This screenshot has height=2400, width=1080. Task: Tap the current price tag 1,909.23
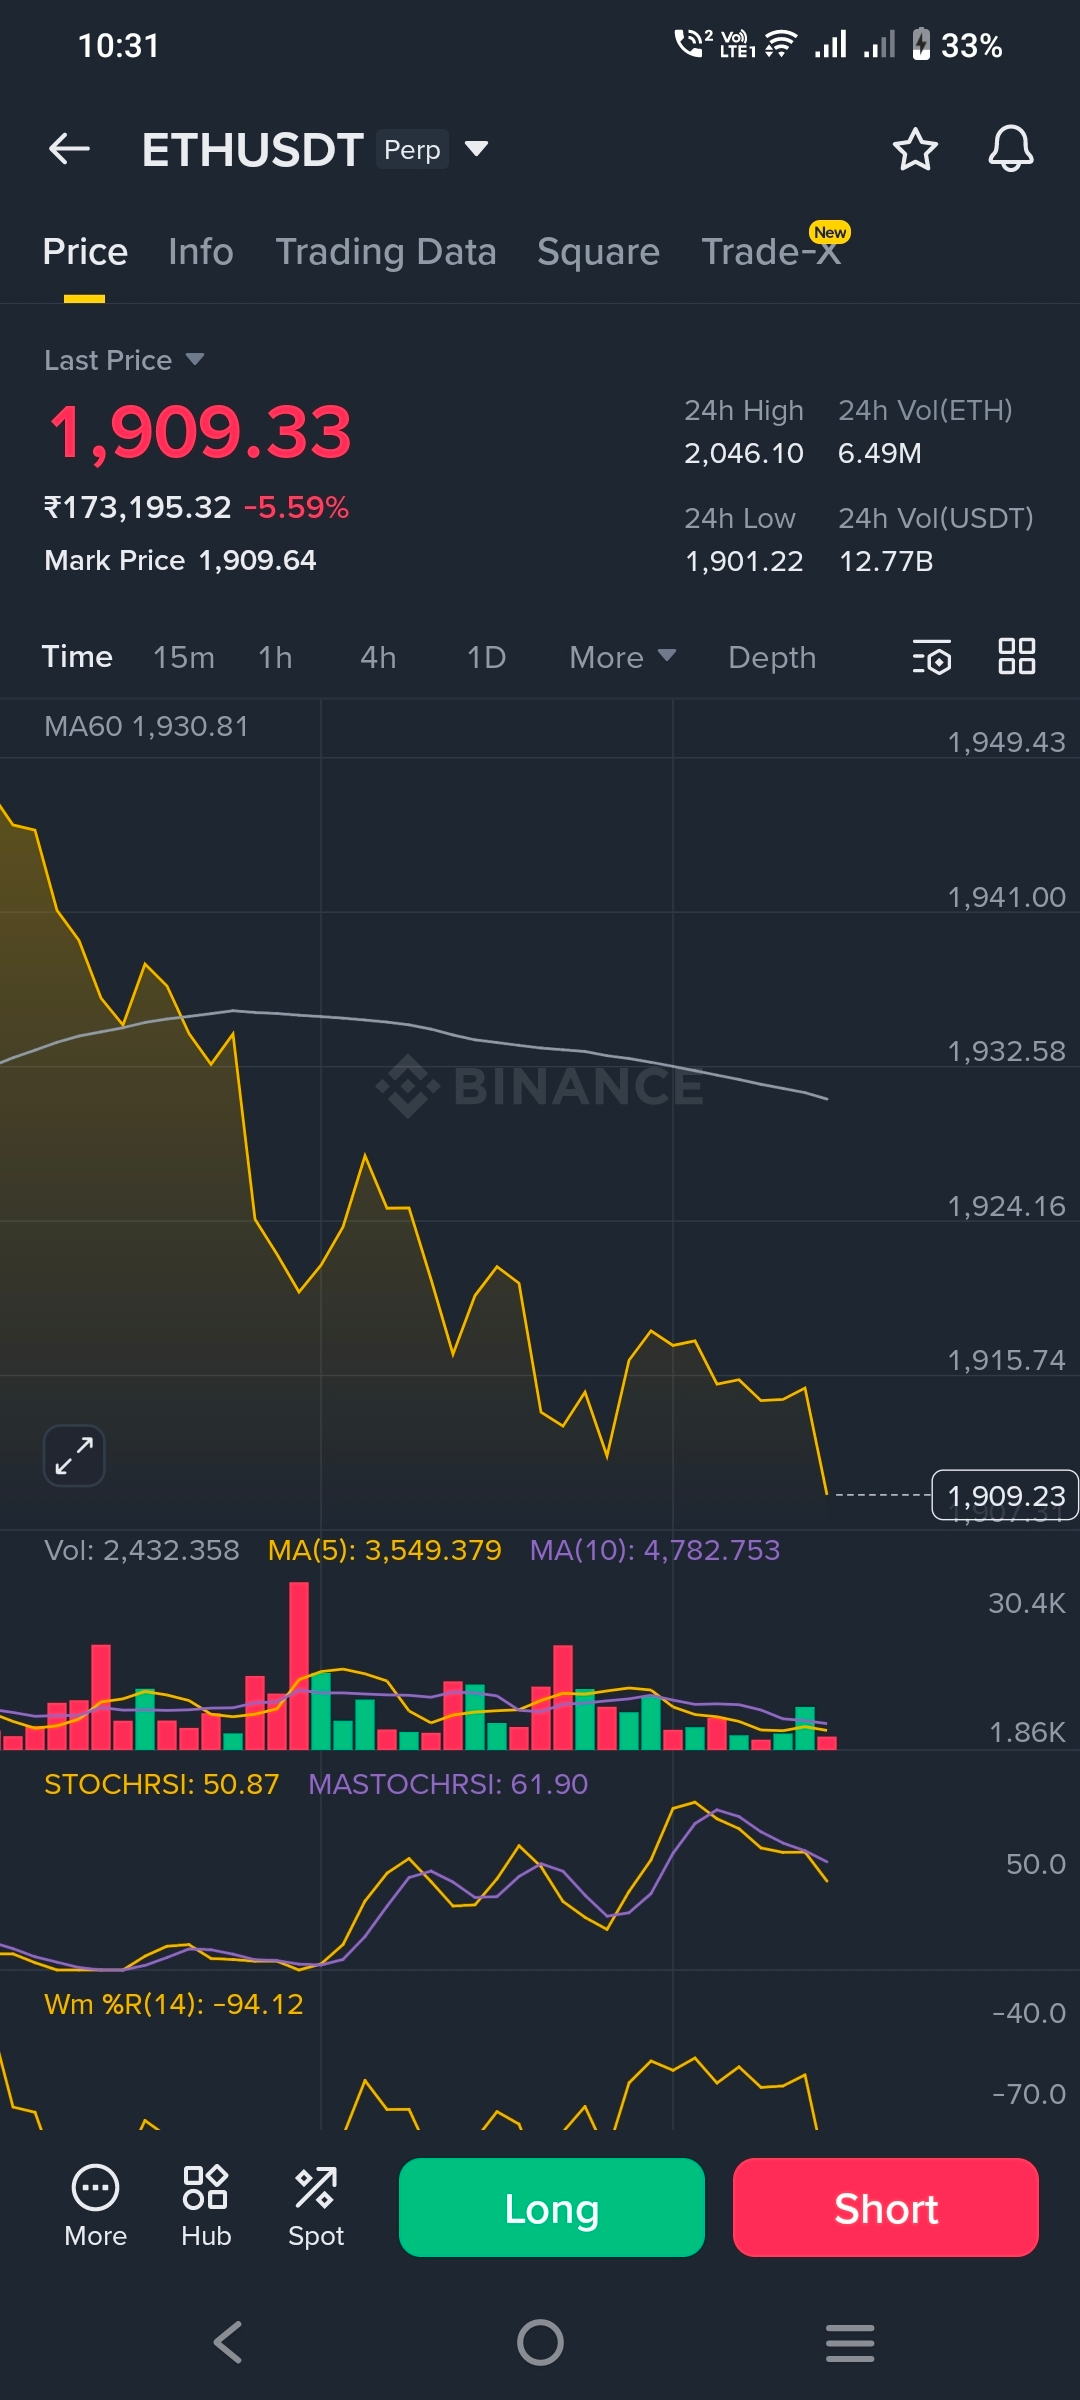pyautogui.click(x=1005, y=1495)
